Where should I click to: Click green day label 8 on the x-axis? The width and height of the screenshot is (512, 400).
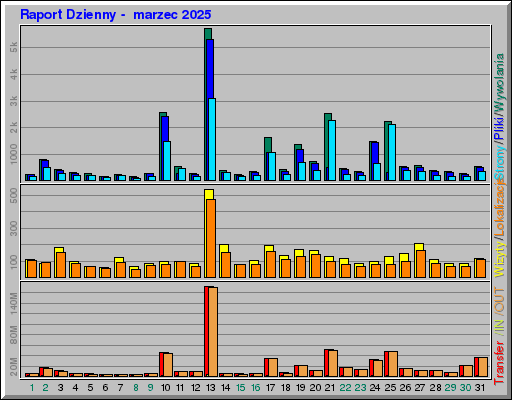[x=135, y=388]
